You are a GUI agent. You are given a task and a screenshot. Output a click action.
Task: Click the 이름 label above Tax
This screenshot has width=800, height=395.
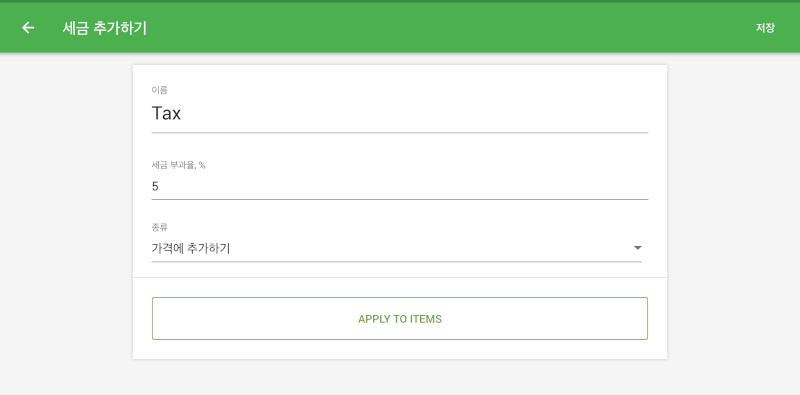pos(160,90)
